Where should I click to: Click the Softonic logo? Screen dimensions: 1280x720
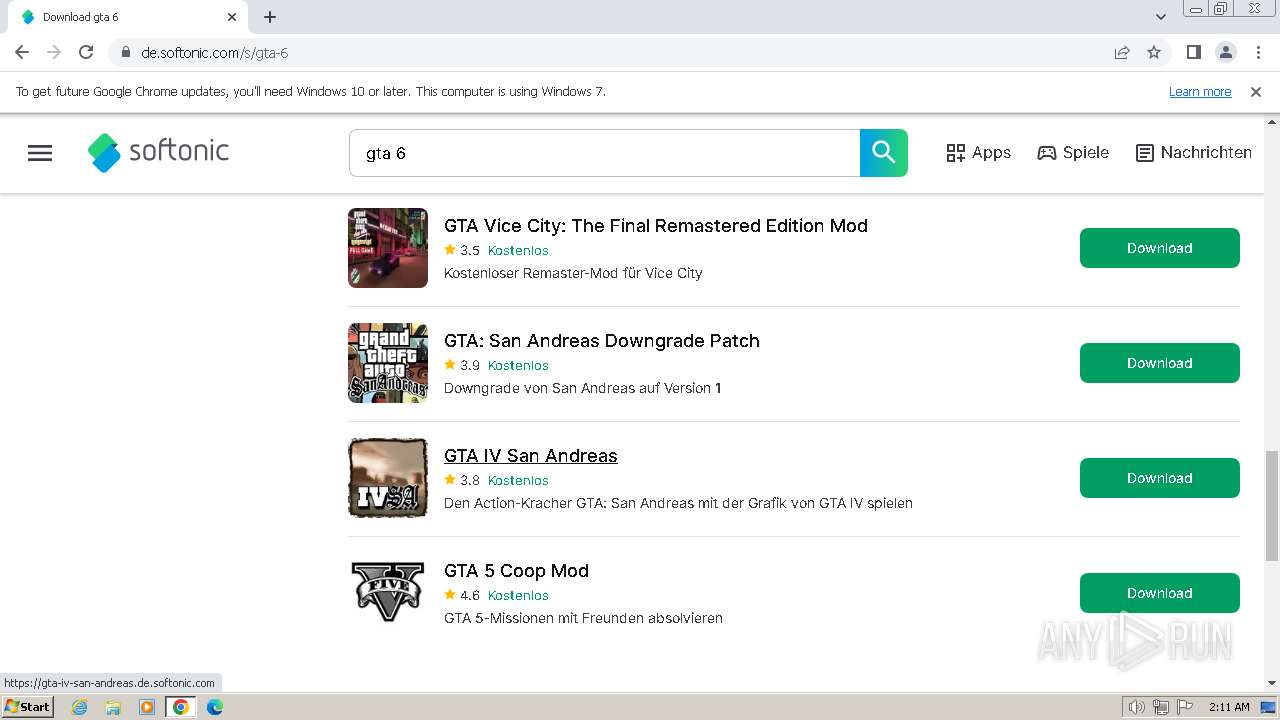coord(158,152)
